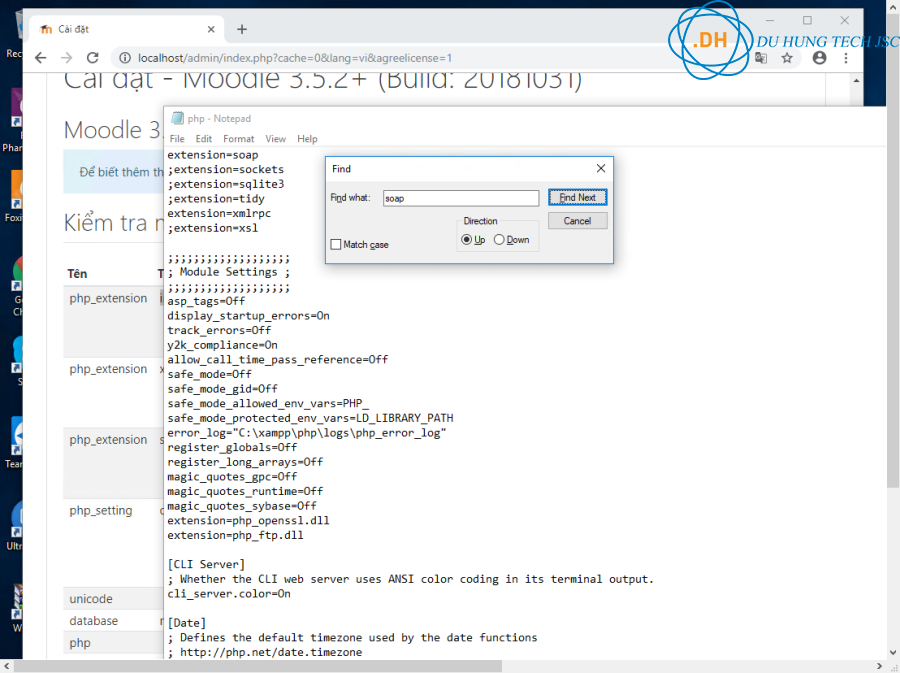This screenshot has width=900, height=673.
Task: Select the Up direction radio button
Action: pos(466,240)
